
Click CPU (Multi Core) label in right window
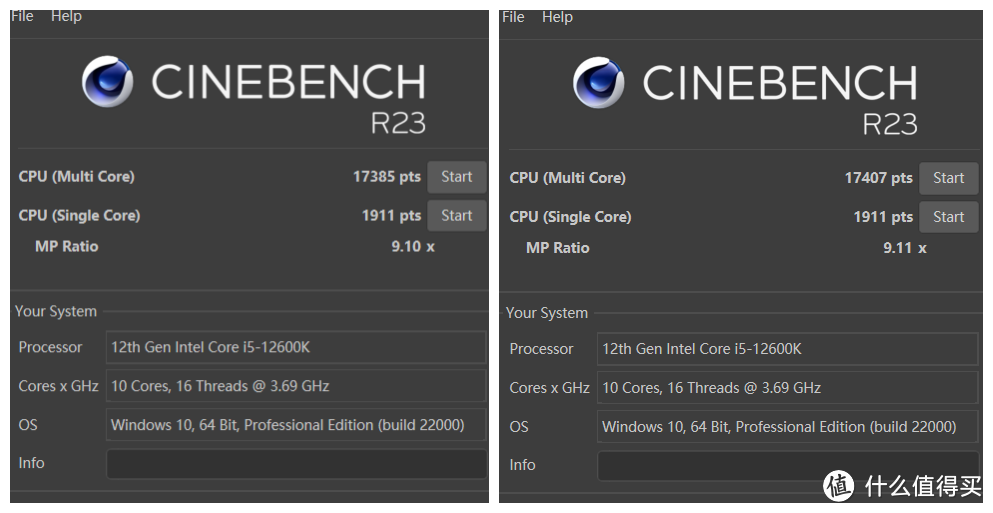(x=567, y=178)
